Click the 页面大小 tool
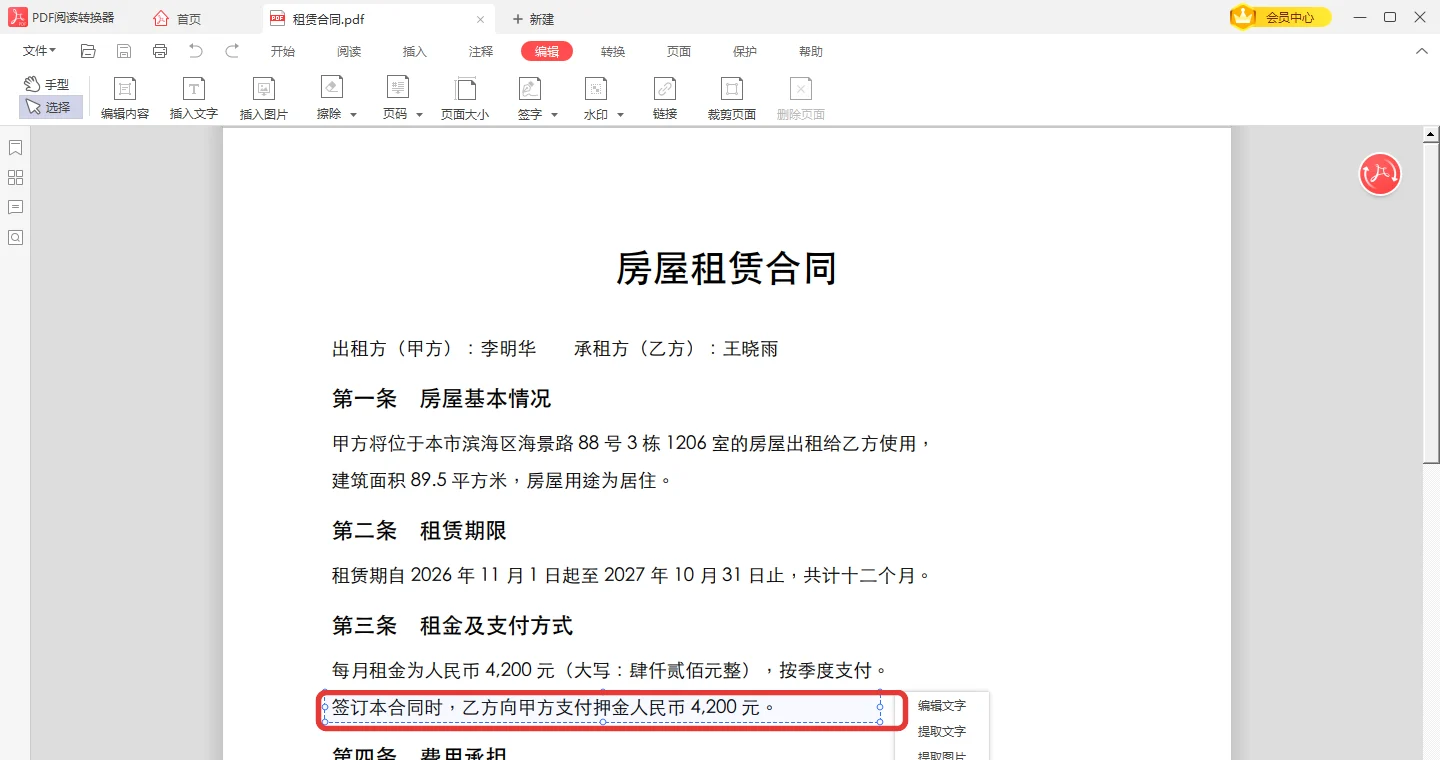Image resolution: width=1440 pixels, height=760 pixels. [465, 99]
